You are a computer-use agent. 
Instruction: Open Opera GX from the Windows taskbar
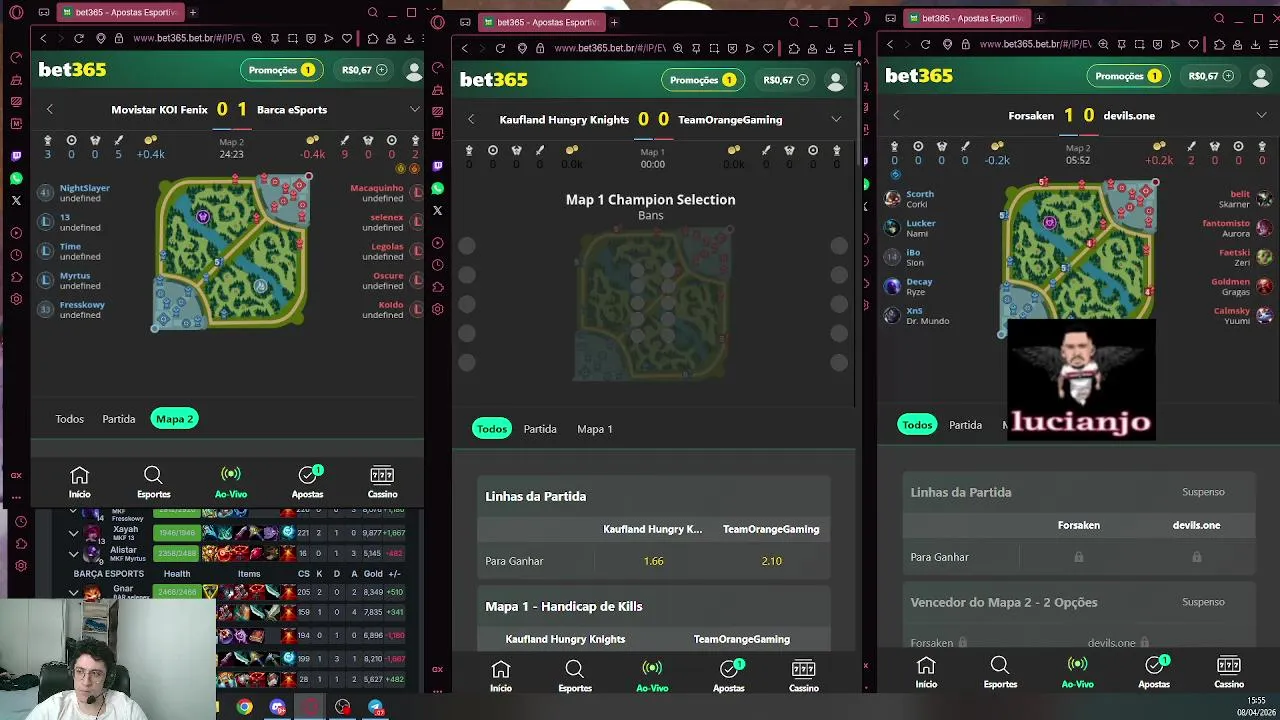pos(310,708)
